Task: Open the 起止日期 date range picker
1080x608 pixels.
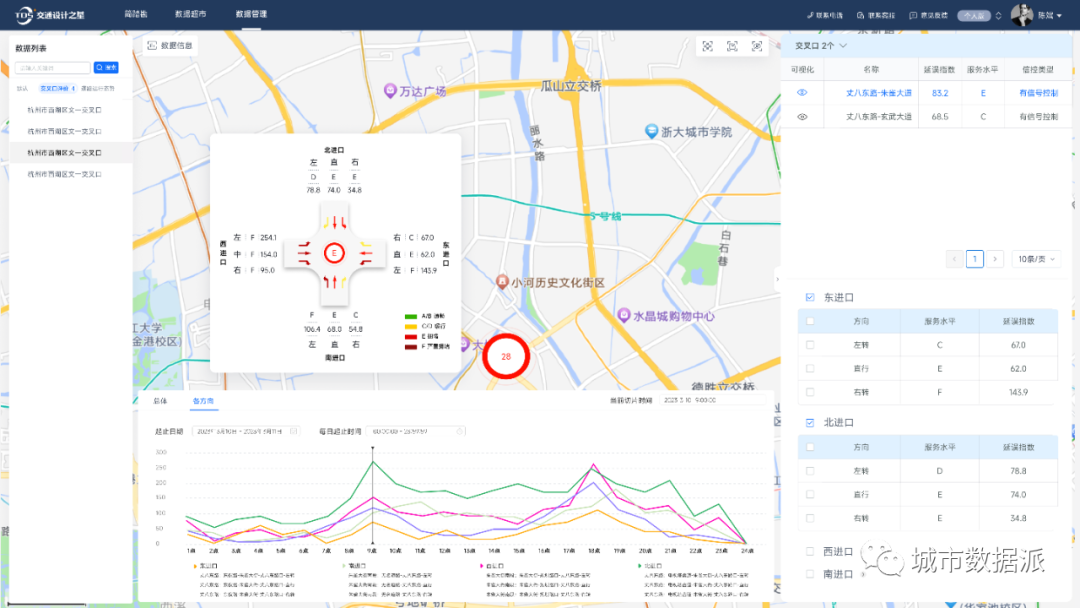Action: (x=246, y=431)
